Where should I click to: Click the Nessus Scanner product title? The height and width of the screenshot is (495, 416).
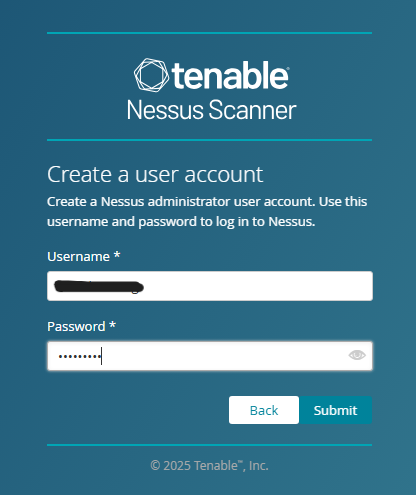(x=211, y=110)
